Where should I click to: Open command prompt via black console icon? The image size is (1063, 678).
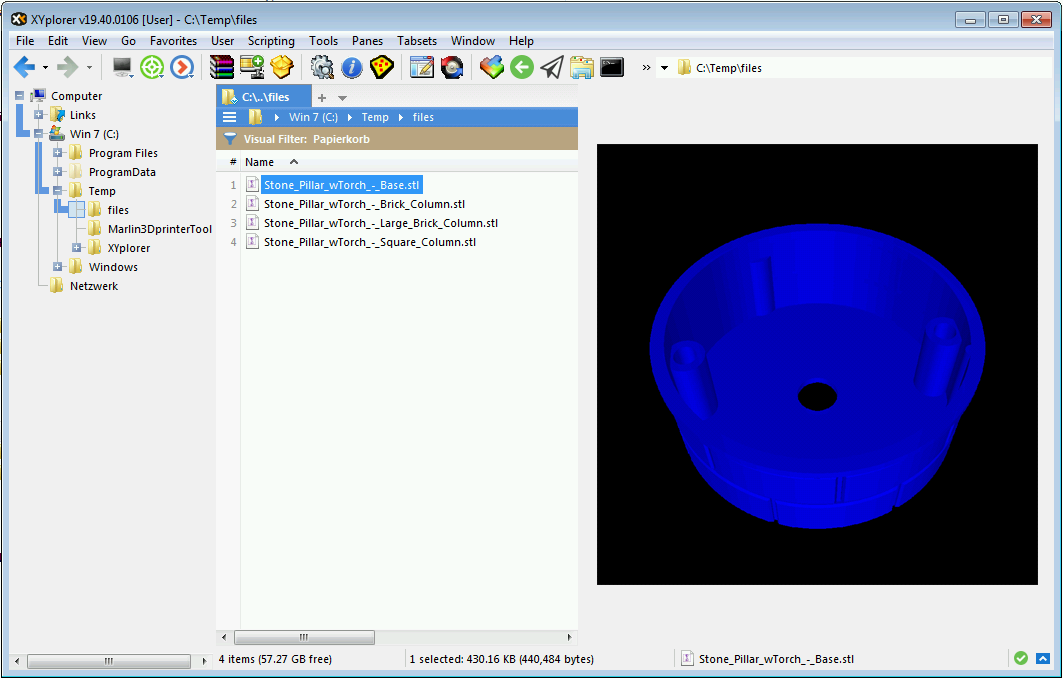tap(612, 67)
